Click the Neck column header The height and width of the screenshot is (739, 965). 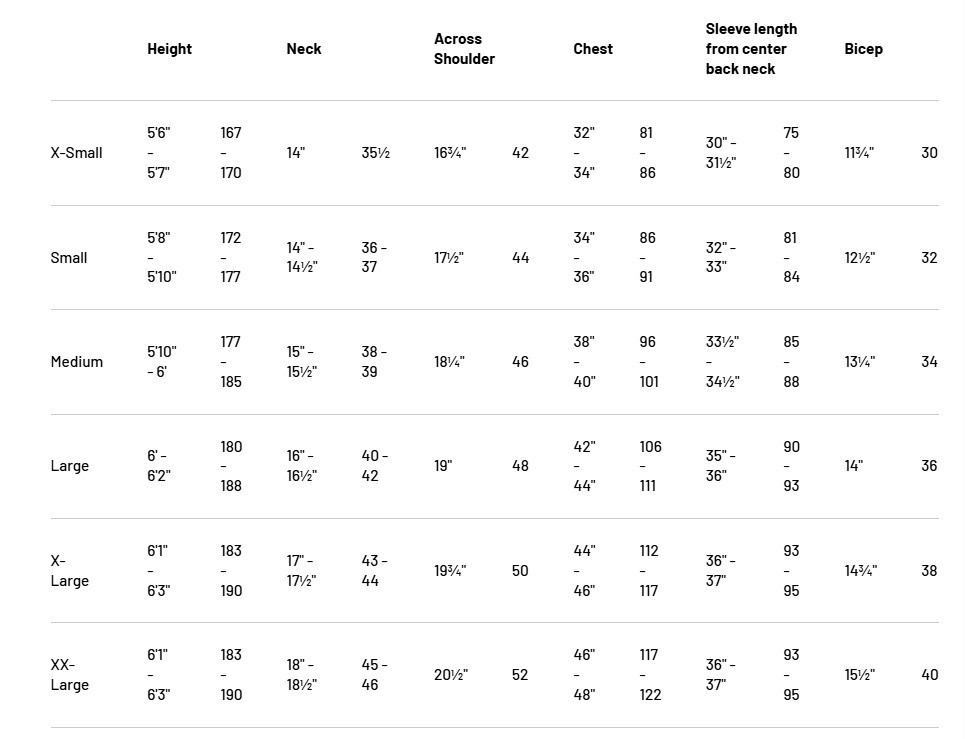[x=303, y=49]
